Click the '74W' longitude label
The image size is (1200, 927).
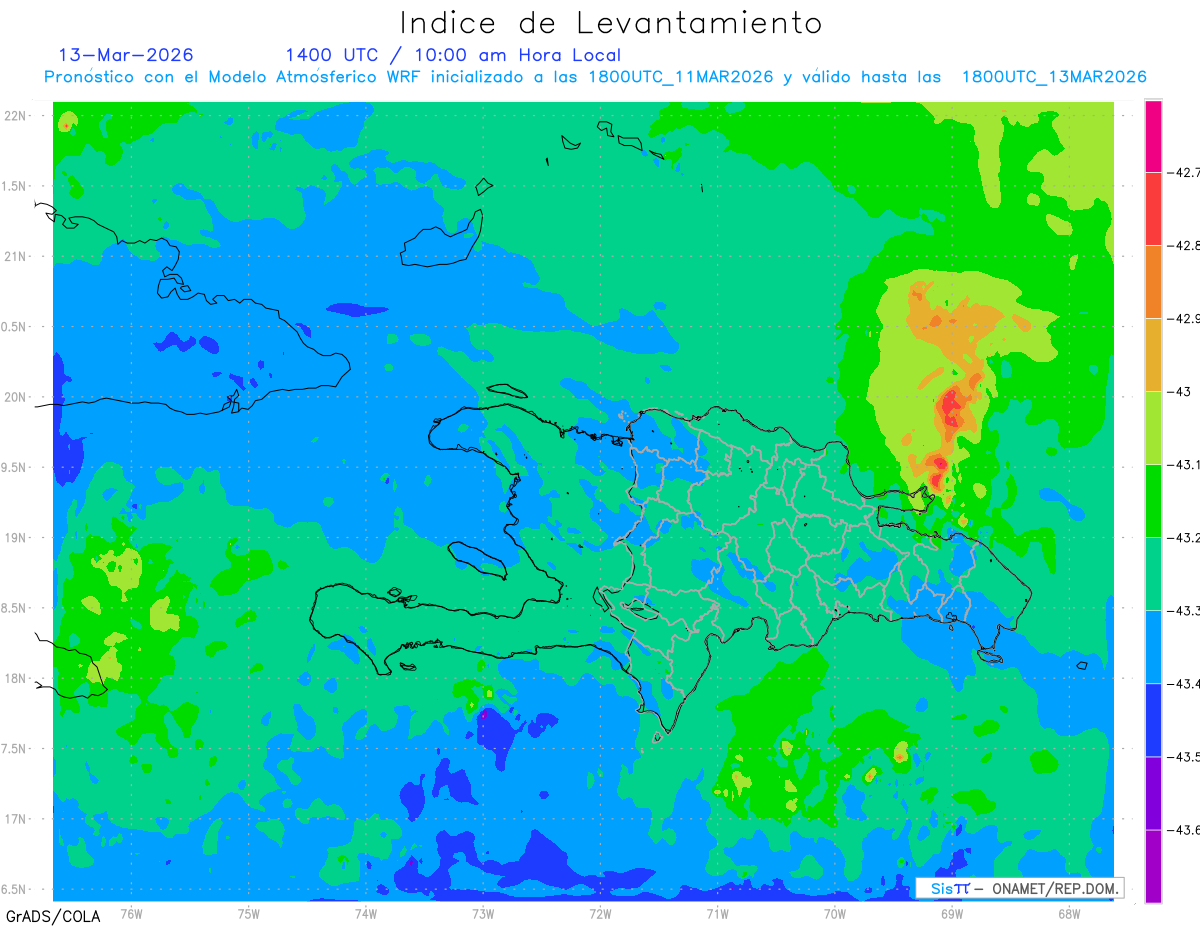(366, 912)
